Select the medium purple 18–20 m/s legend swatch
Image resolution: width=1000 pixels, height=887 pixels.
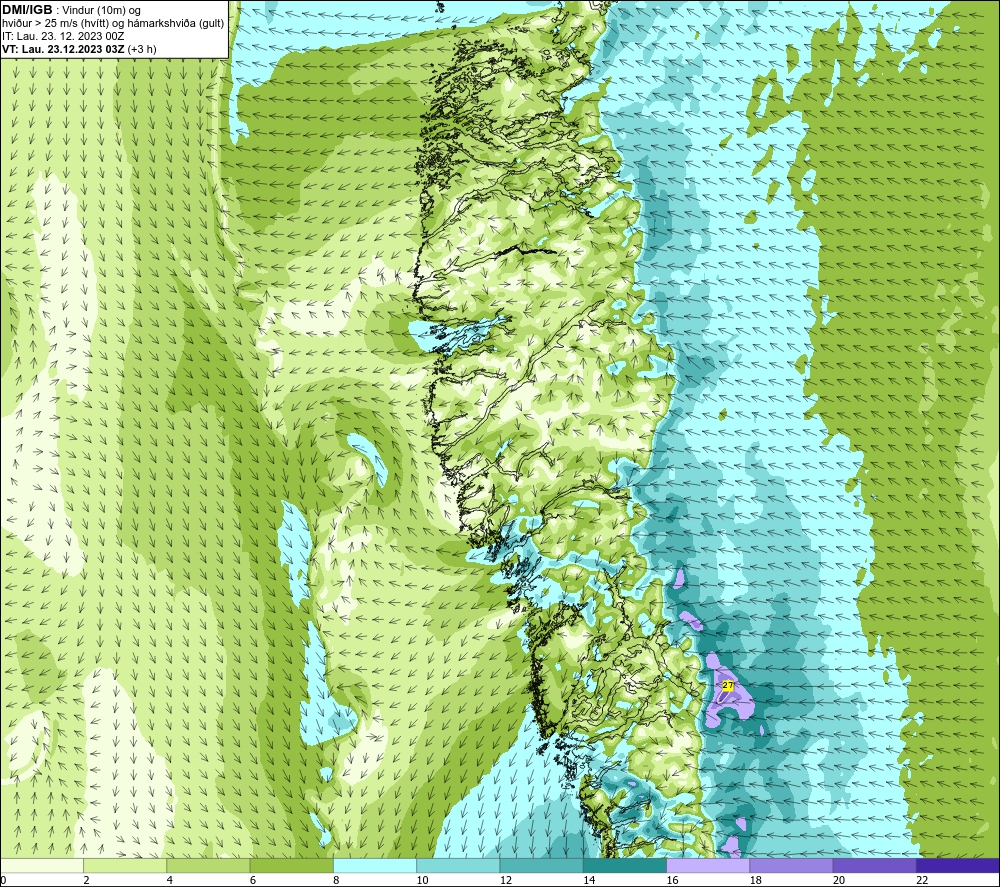pos(791,865)
